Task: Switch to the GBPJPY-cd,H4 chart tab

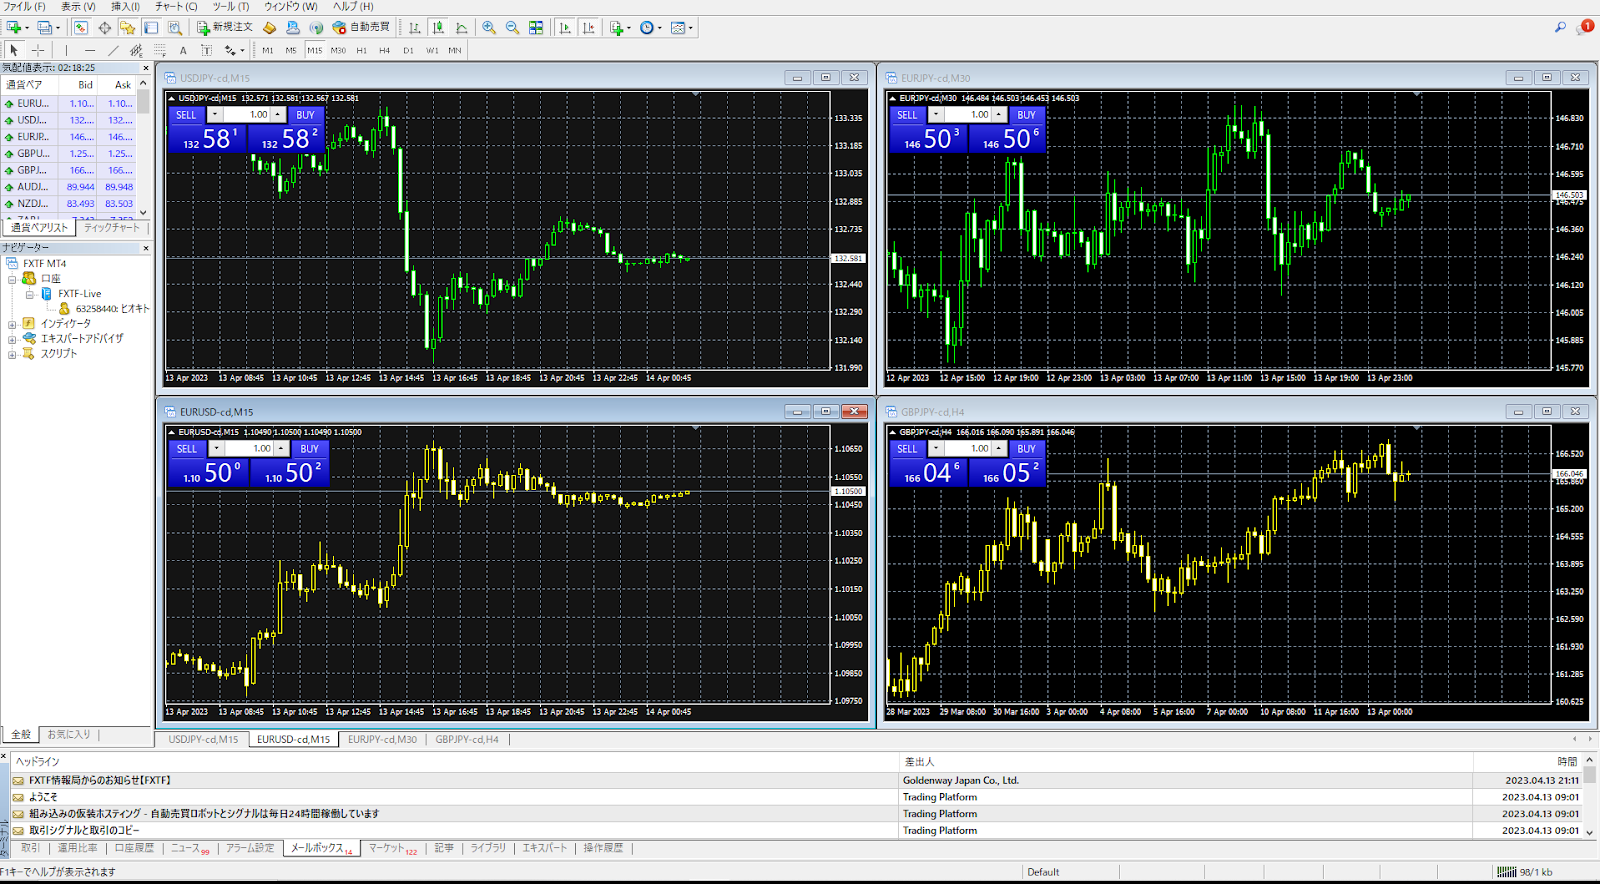Action: pos(467,740)
